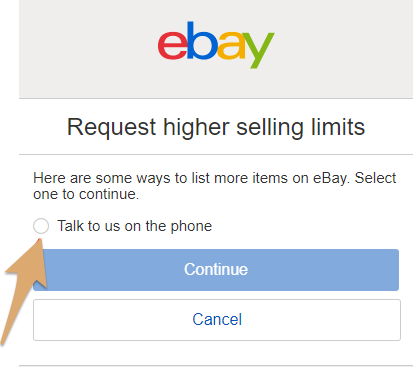Click the eBay logo

point(216,45)
